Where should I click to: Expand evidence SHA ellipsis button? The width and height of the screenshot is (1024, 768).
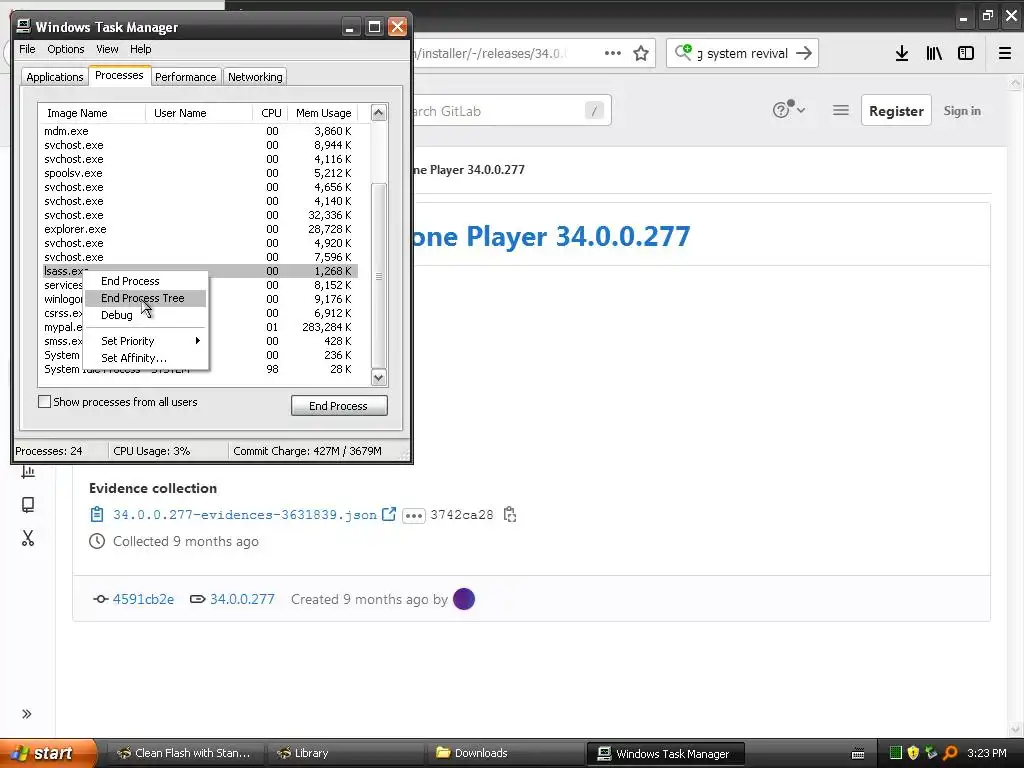coord(413,515)
